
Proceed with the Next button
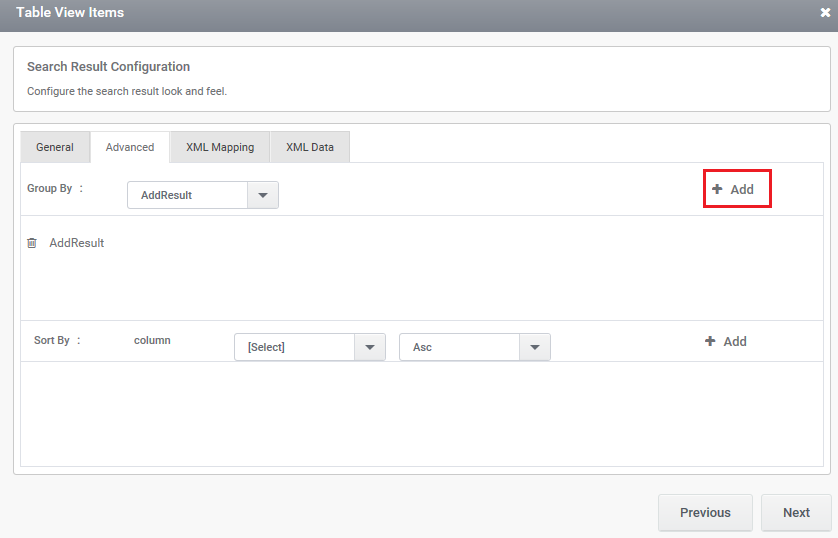[796, 512]
